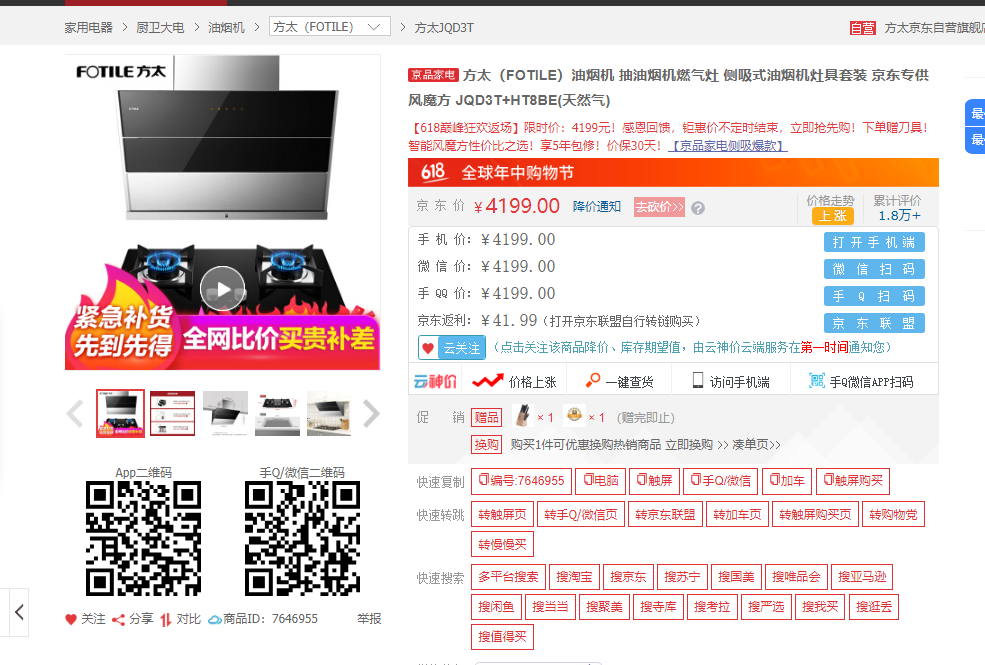Collapse the left sidebar arrow
The width and height of the screenshot is (985, 665).
19,612
